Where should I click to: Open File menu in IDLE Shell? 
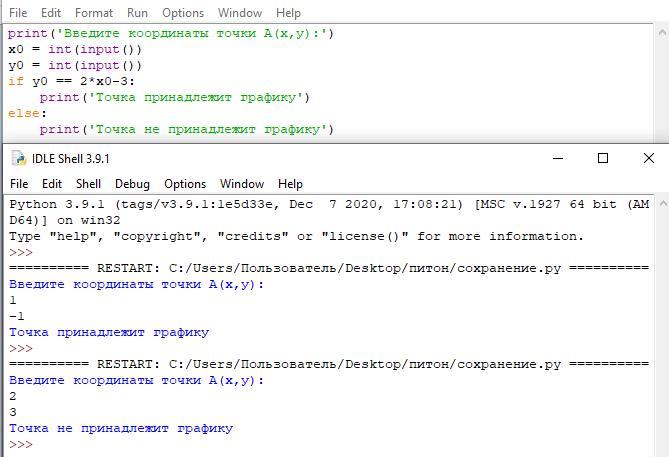19,184
